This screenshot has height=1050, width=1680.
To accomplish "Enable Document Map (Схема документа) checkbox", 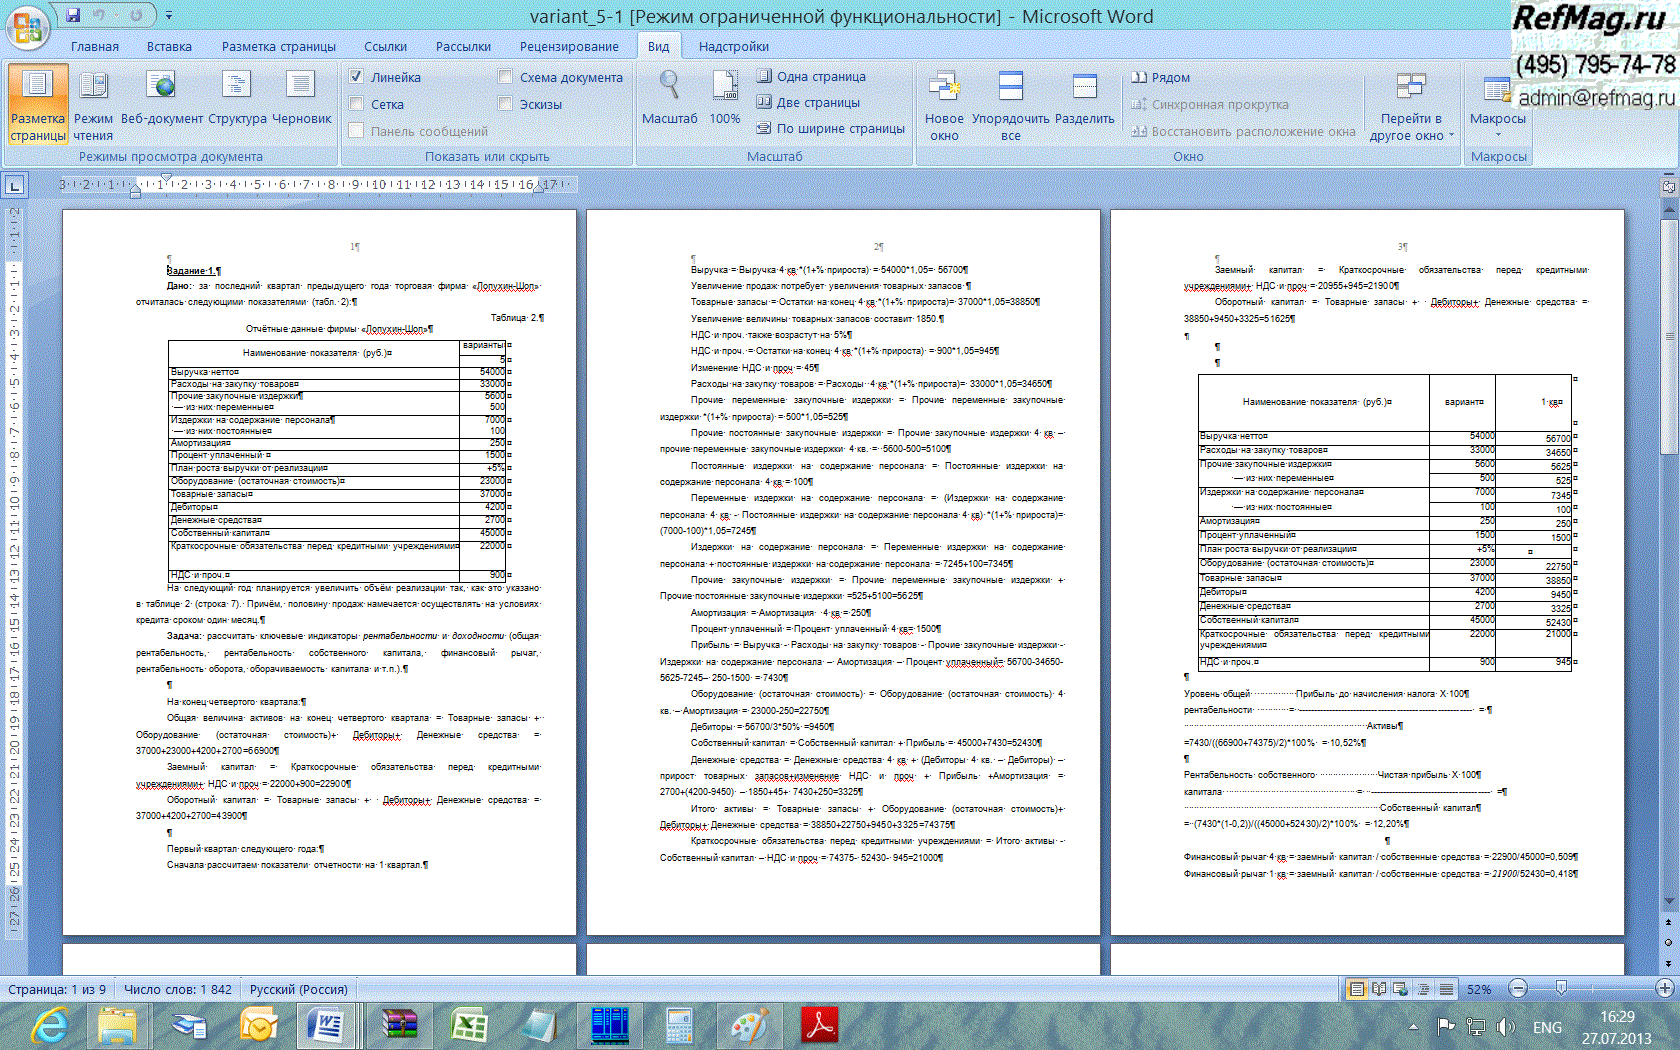I will coord(505,77).
